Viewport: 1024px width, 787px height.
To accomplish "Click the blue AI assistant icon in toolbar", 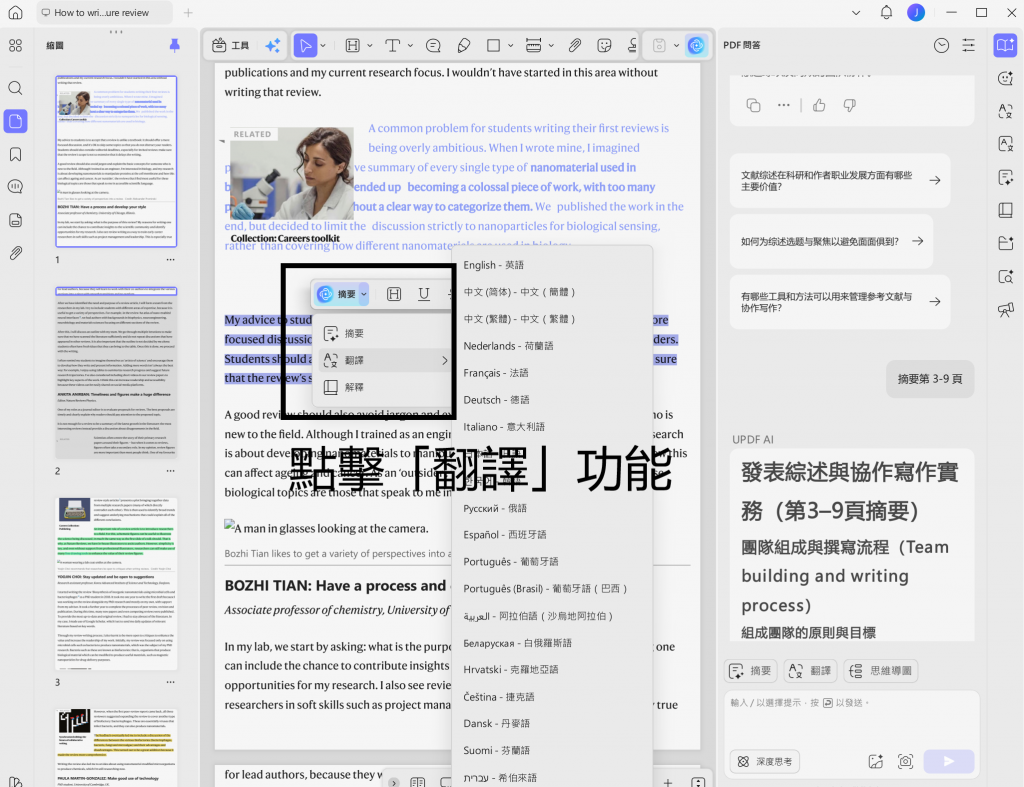I will pos(696,45).
